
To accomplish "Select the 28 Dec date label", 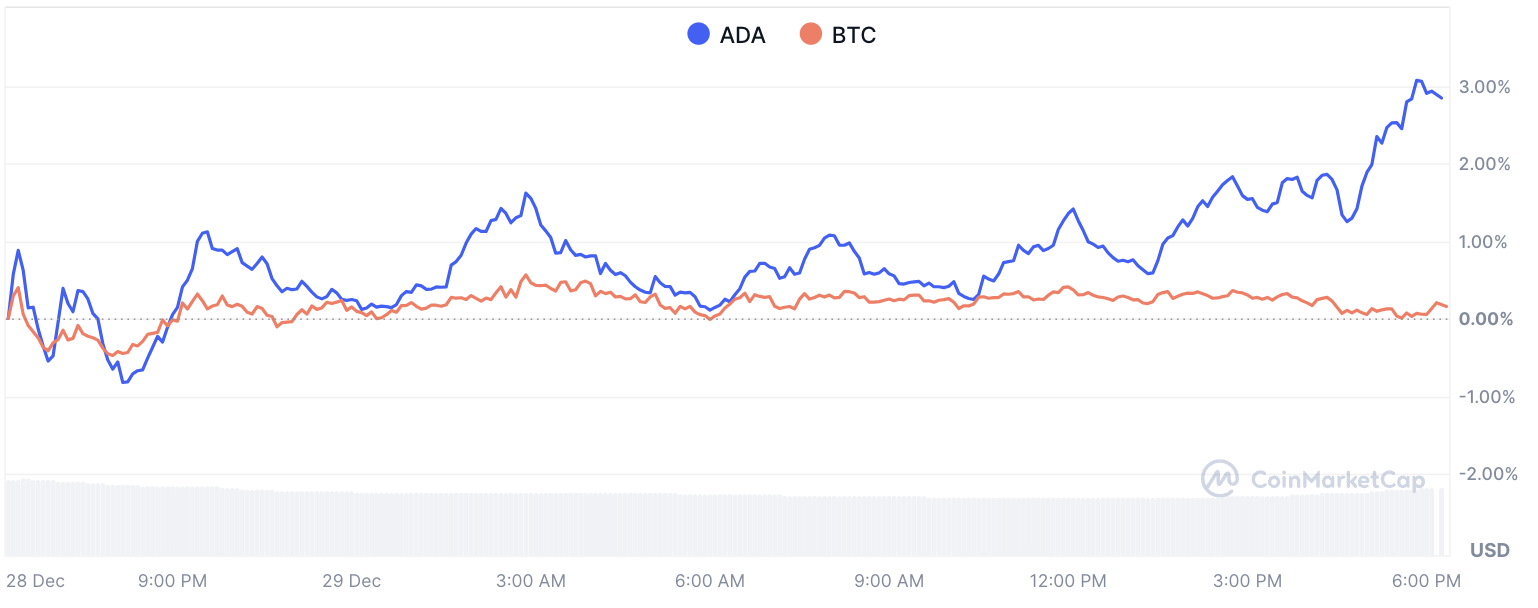I will 33,581.
